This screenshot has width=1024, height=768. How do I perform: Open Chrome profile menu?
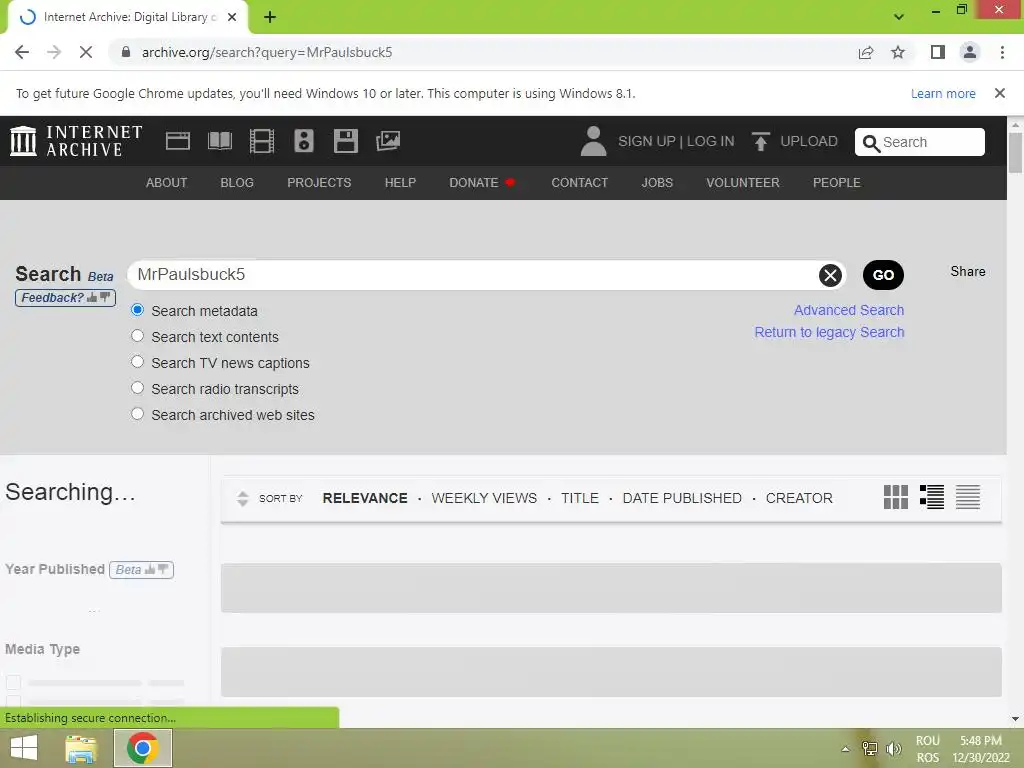tap(970, 52)
